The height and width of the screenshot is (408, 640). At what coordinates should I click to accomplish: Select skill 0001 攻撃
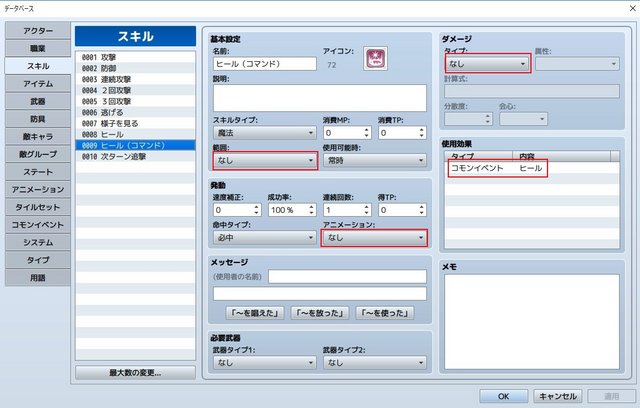(135, 57)
